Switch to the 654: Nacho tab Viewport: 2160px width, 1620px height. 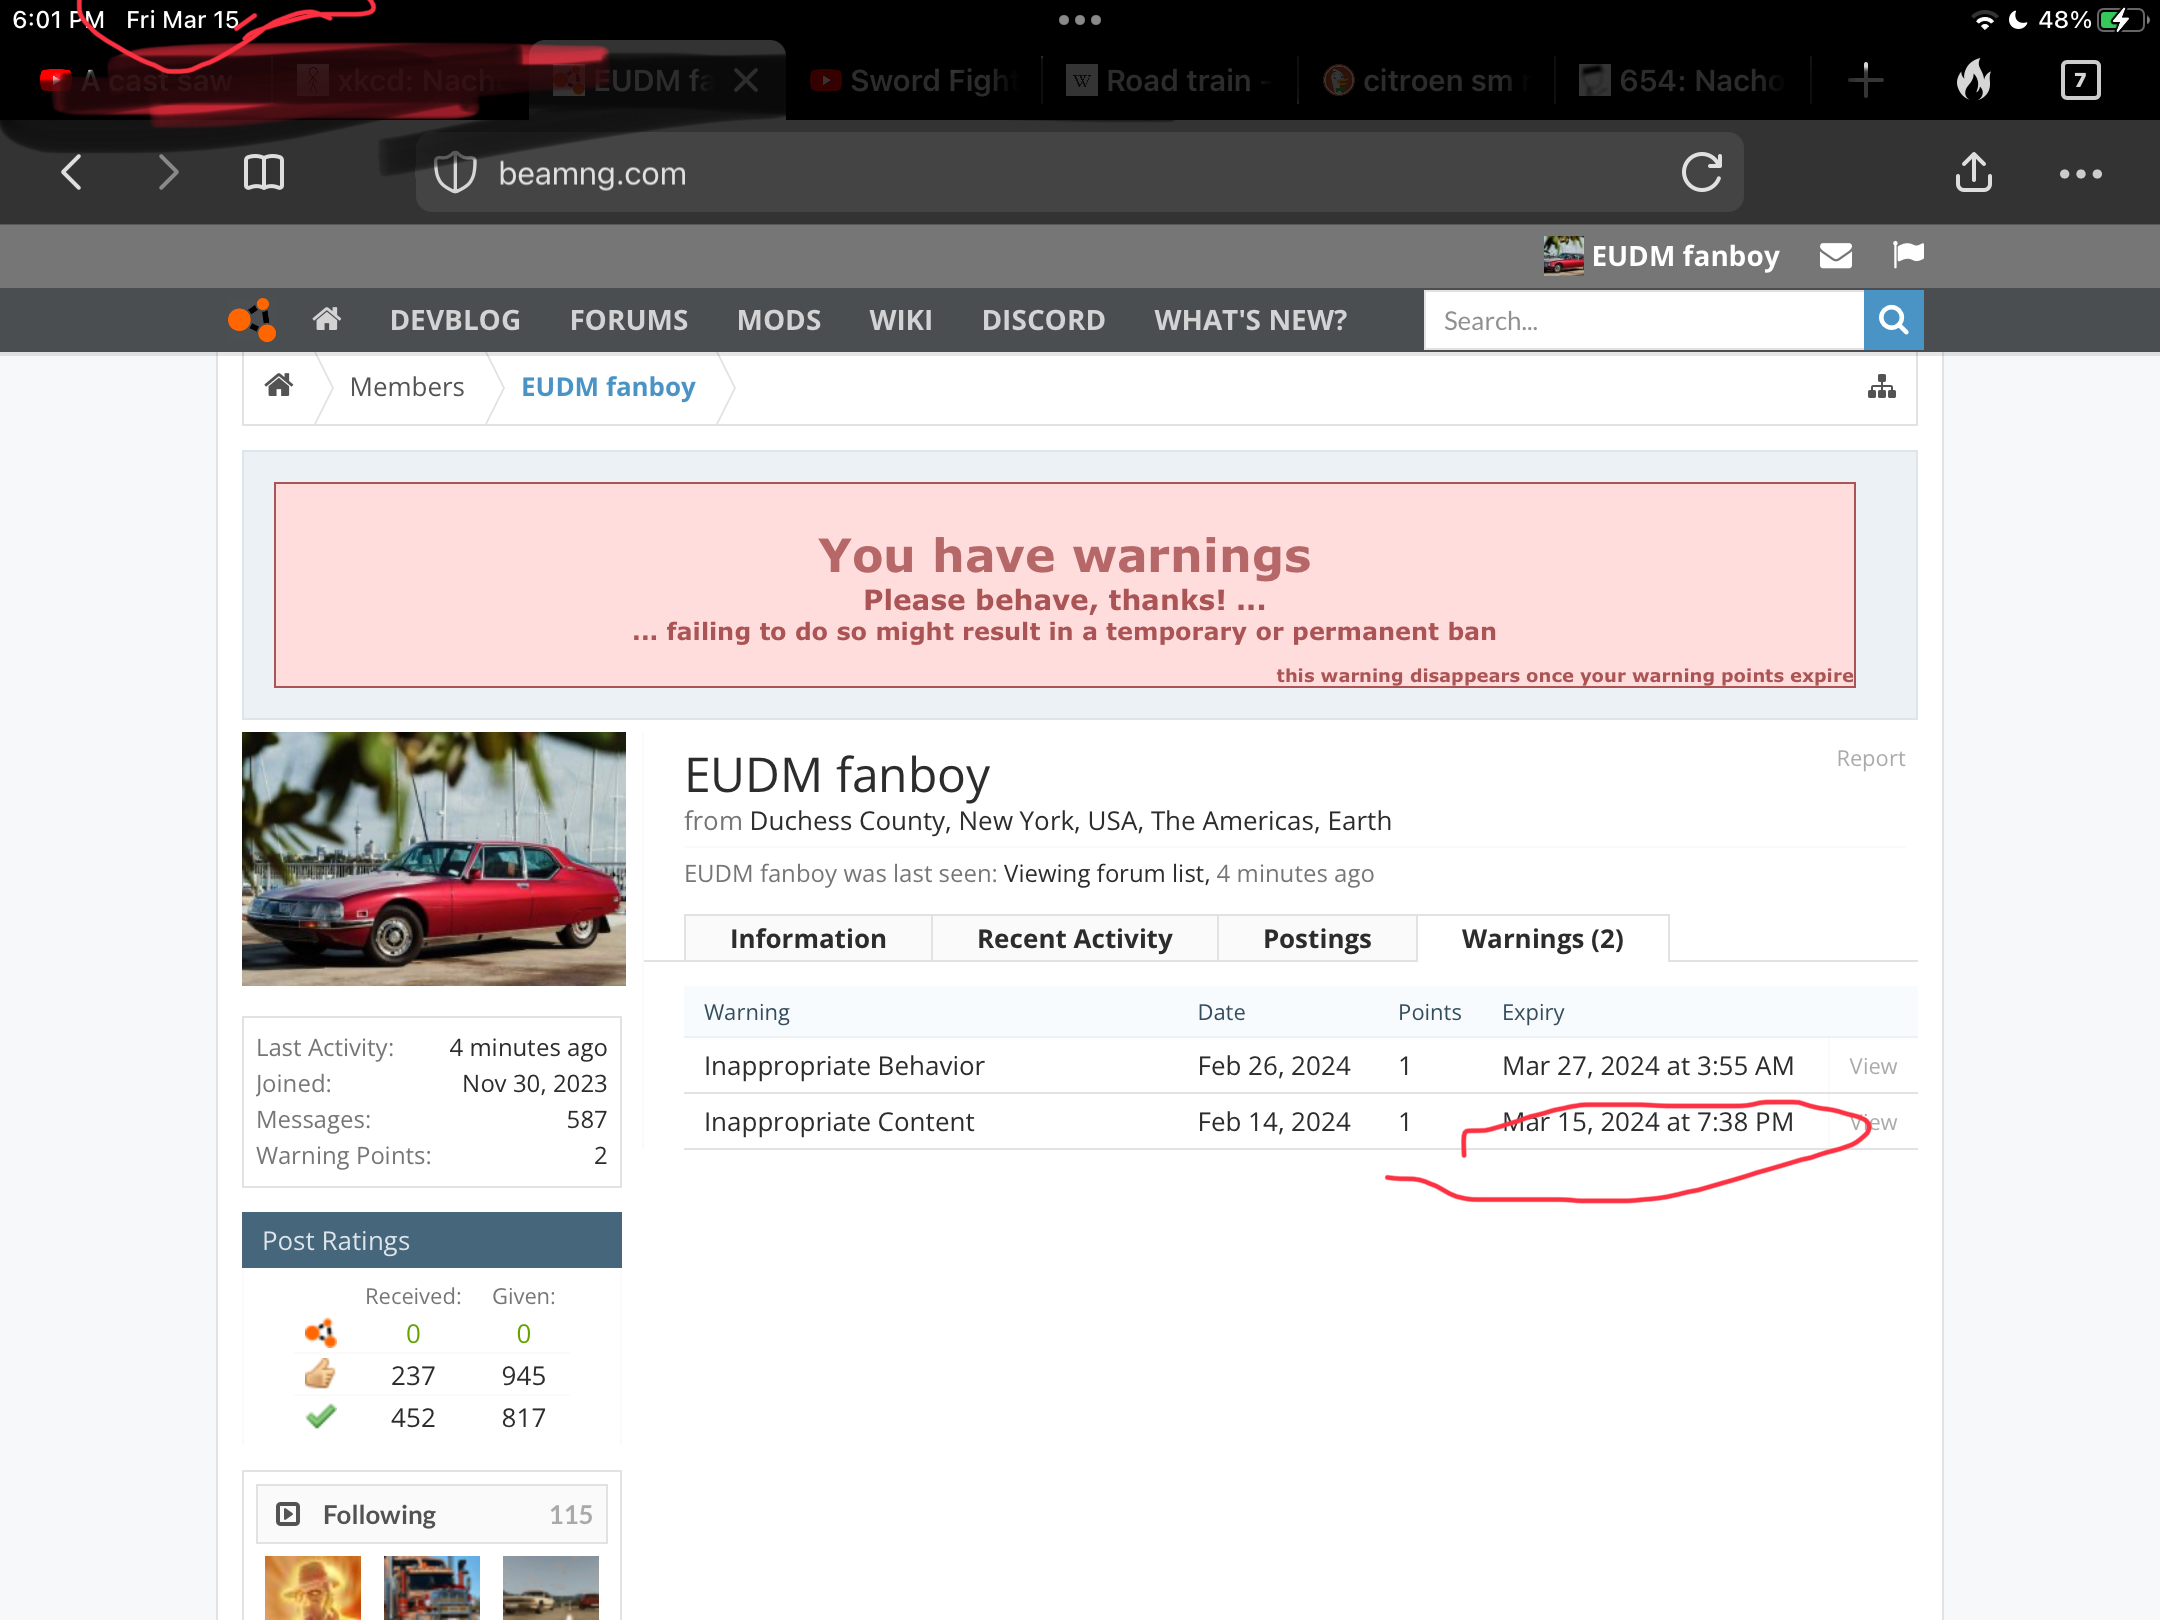point(1682,80)
